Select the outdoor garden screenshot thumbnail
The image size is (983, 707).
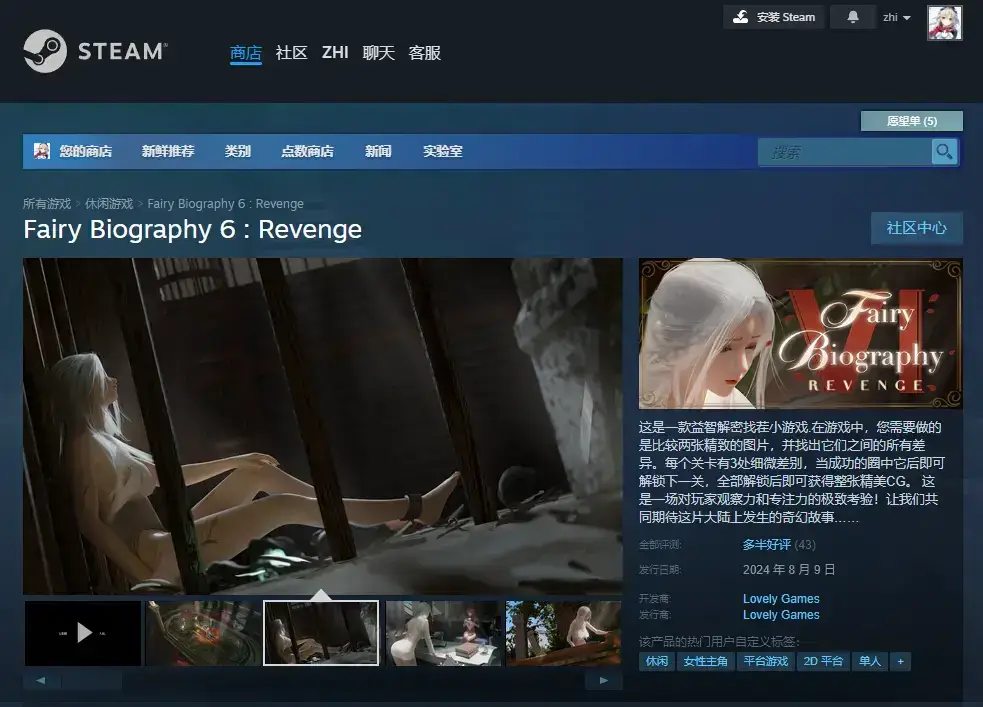click(x=564, y=633)
